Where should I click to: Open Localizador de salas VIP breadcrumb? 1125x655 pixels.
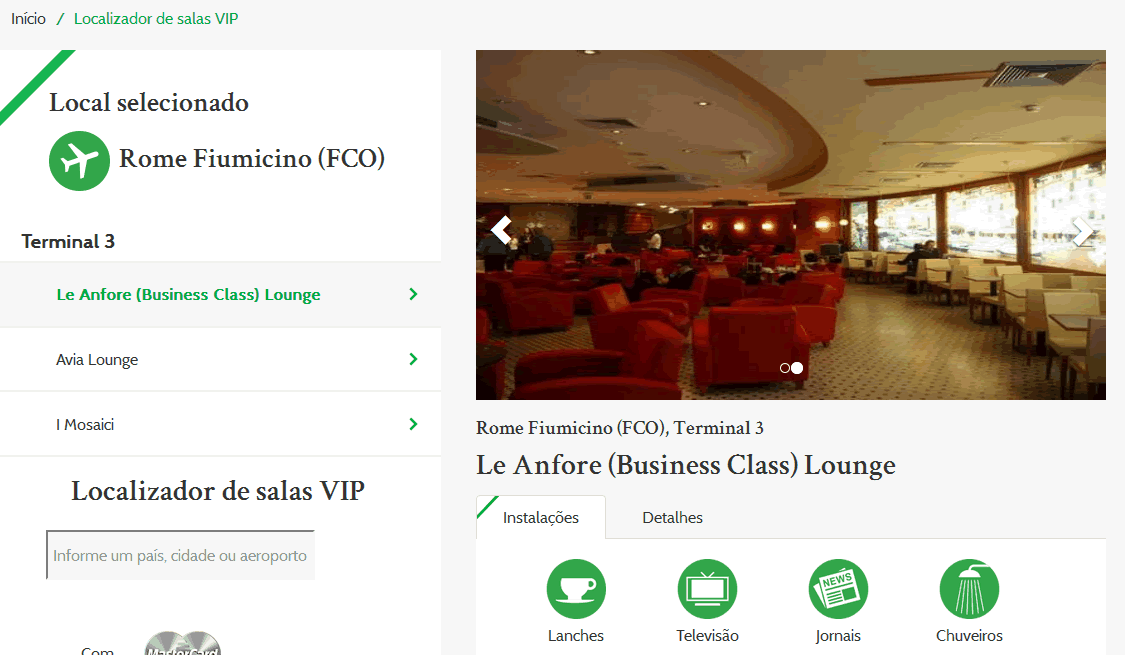click(x=156, y=19)
